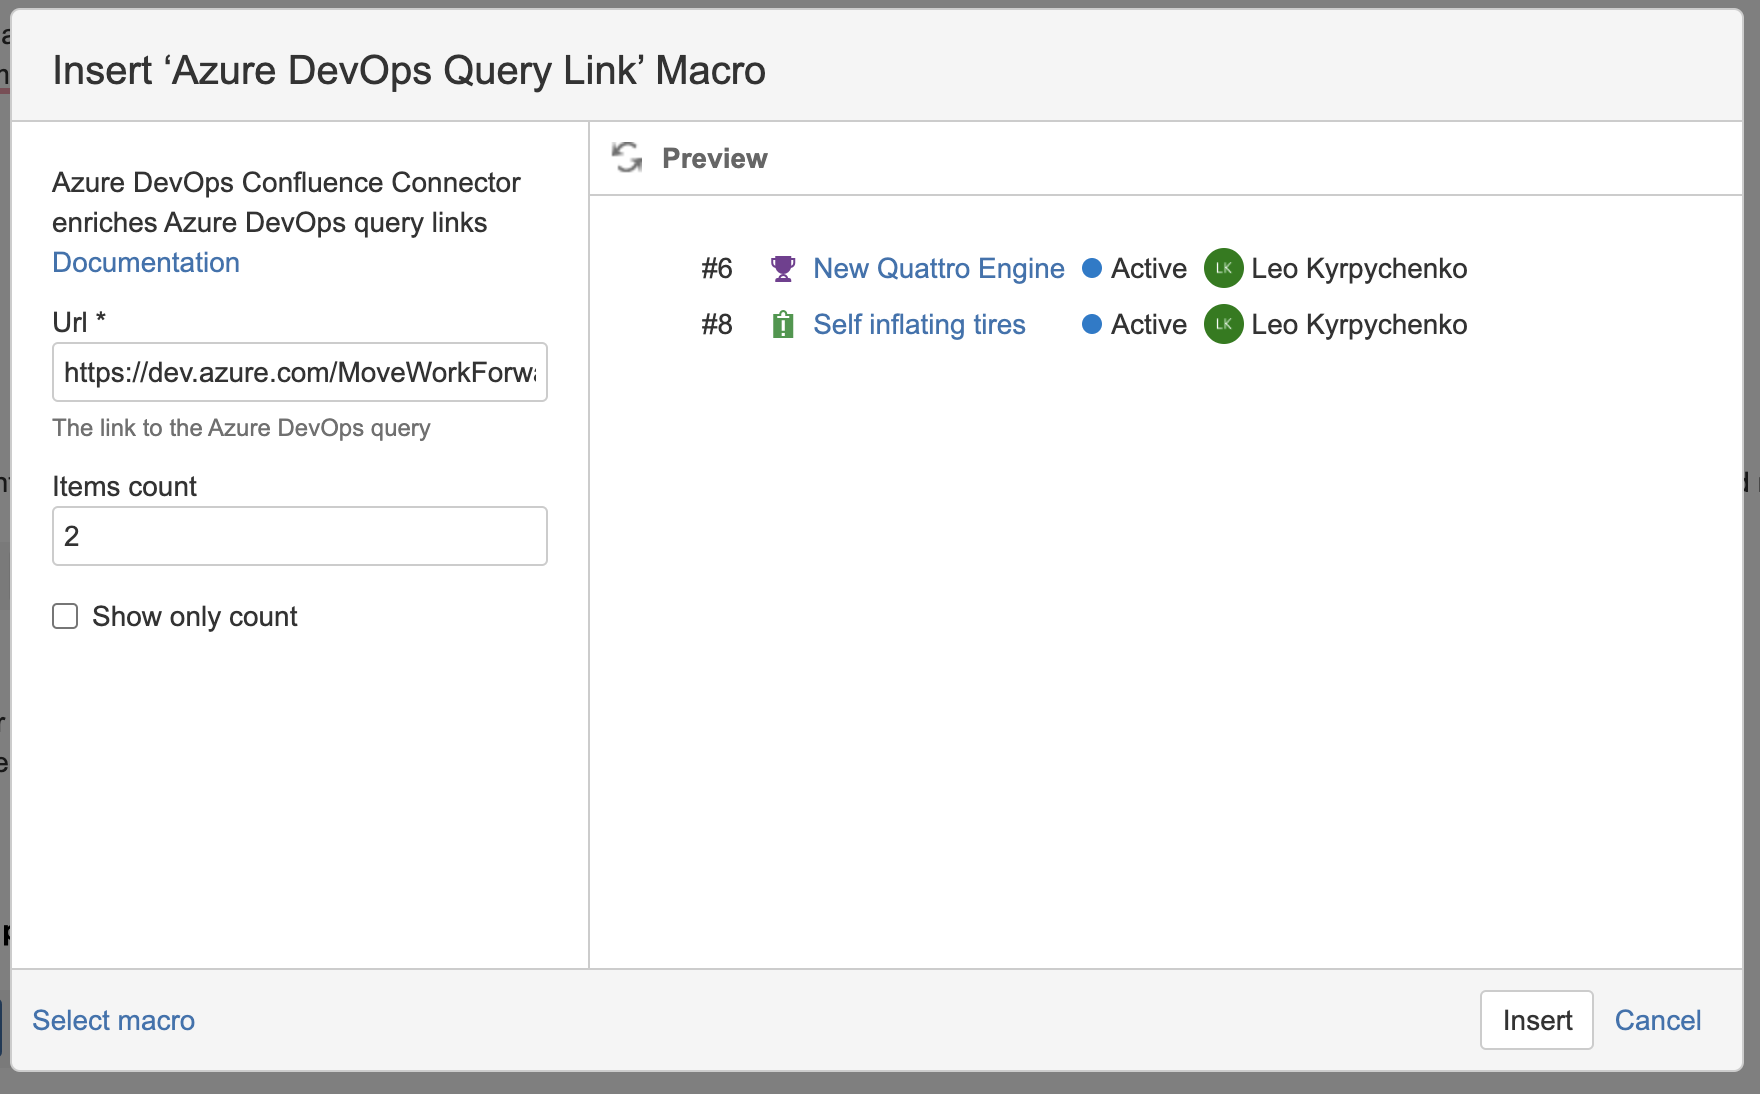This screenshot has width=1760, height=1094.
Task: Click the LK avatar in the New Quattro Engine row
Action: 1223,268
